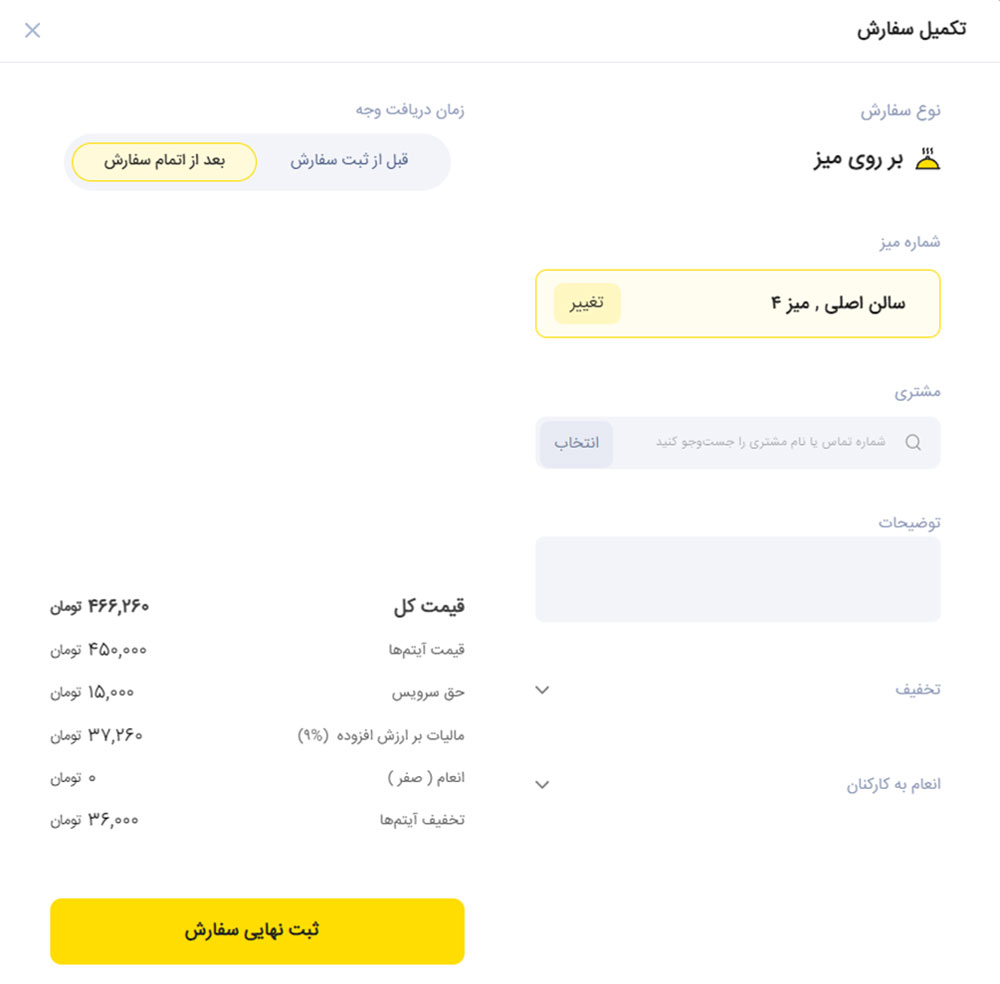Expand the انعام به کارکنان tip chevron
The width and height of the screenshot is (1000, 984).
click(542, 784)
